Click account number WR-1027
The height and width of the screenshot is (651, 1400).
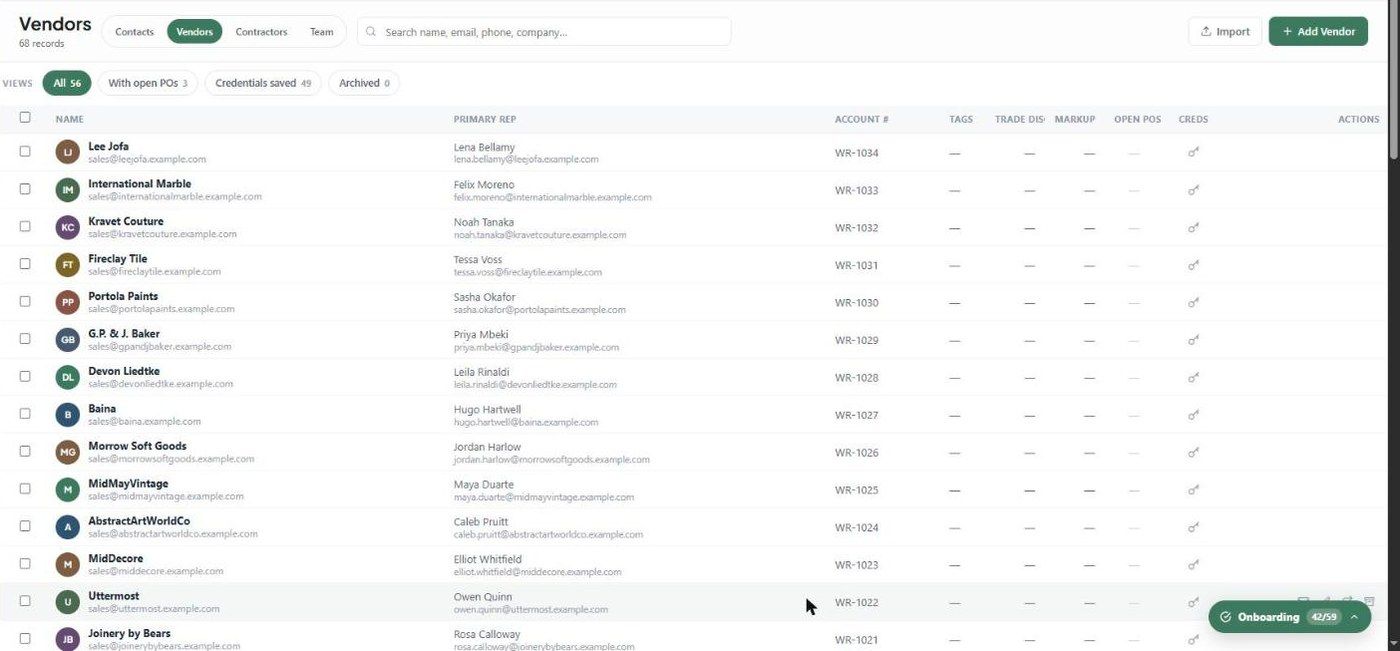coord(857,415)
